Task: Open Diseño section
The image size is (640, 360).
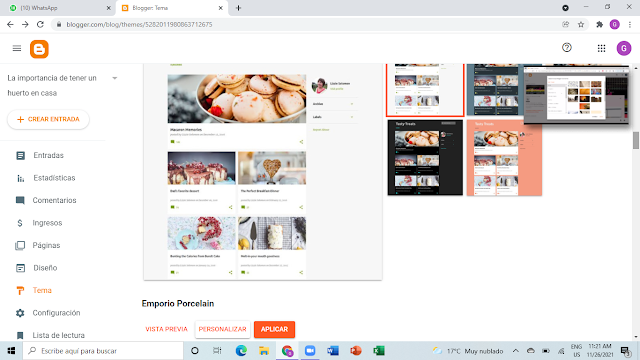Action: tap(45, 268)
